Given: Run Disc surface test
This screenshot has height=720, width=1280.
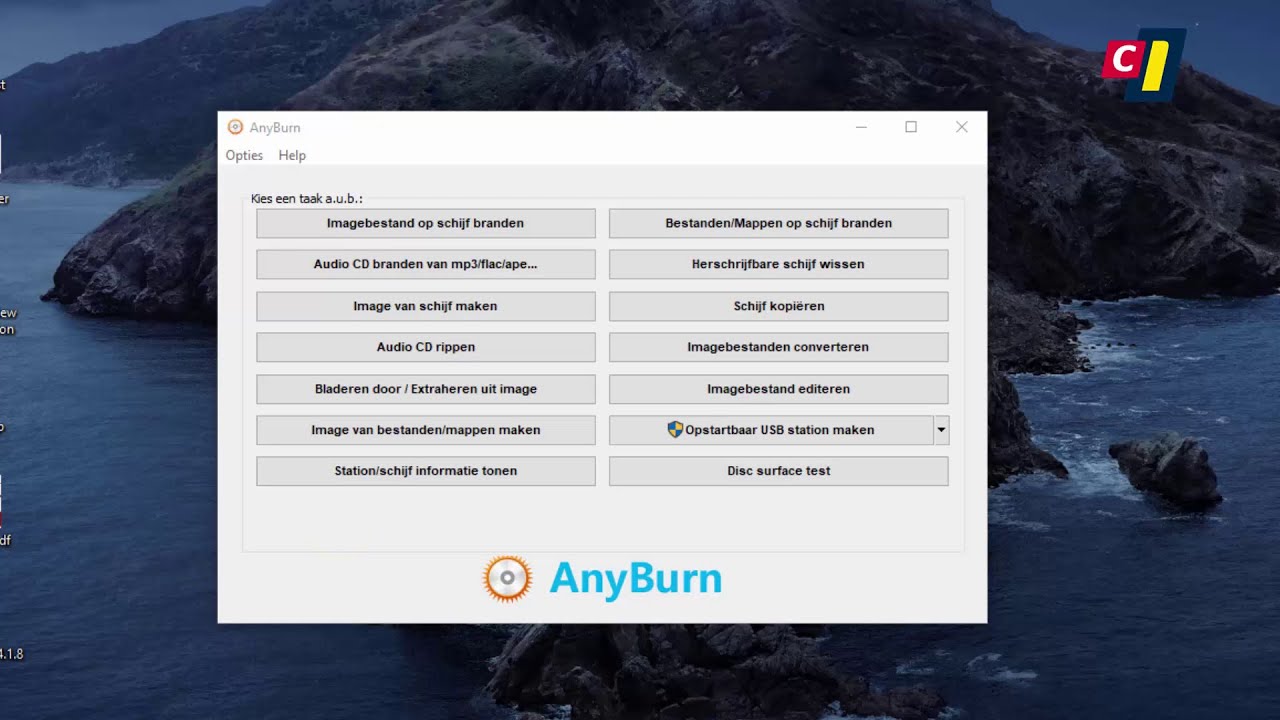Looking at the screenshot, I should (779, 471).
